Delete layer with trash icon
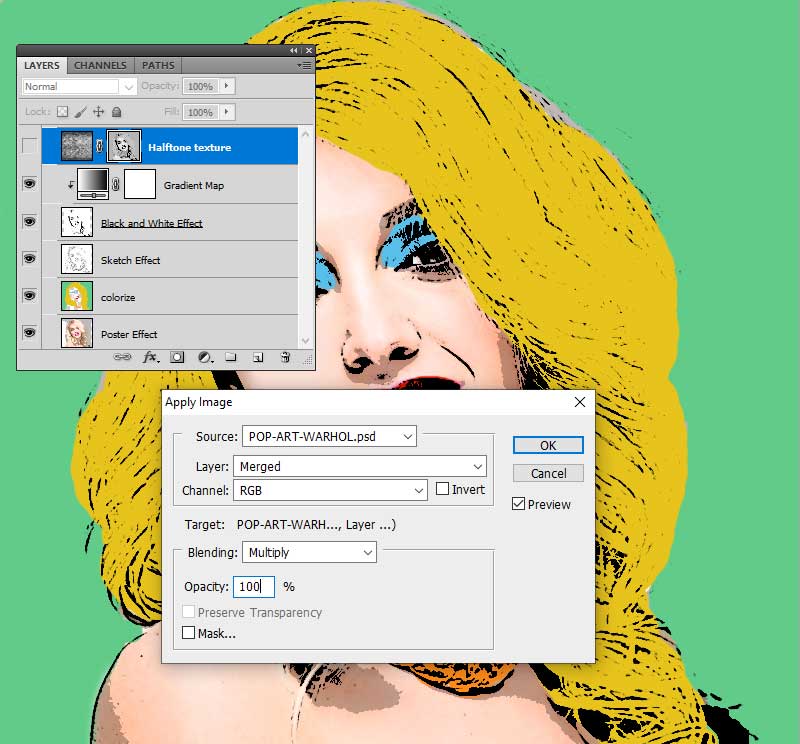This screenshot has height=744, width=800. point(285,357)
